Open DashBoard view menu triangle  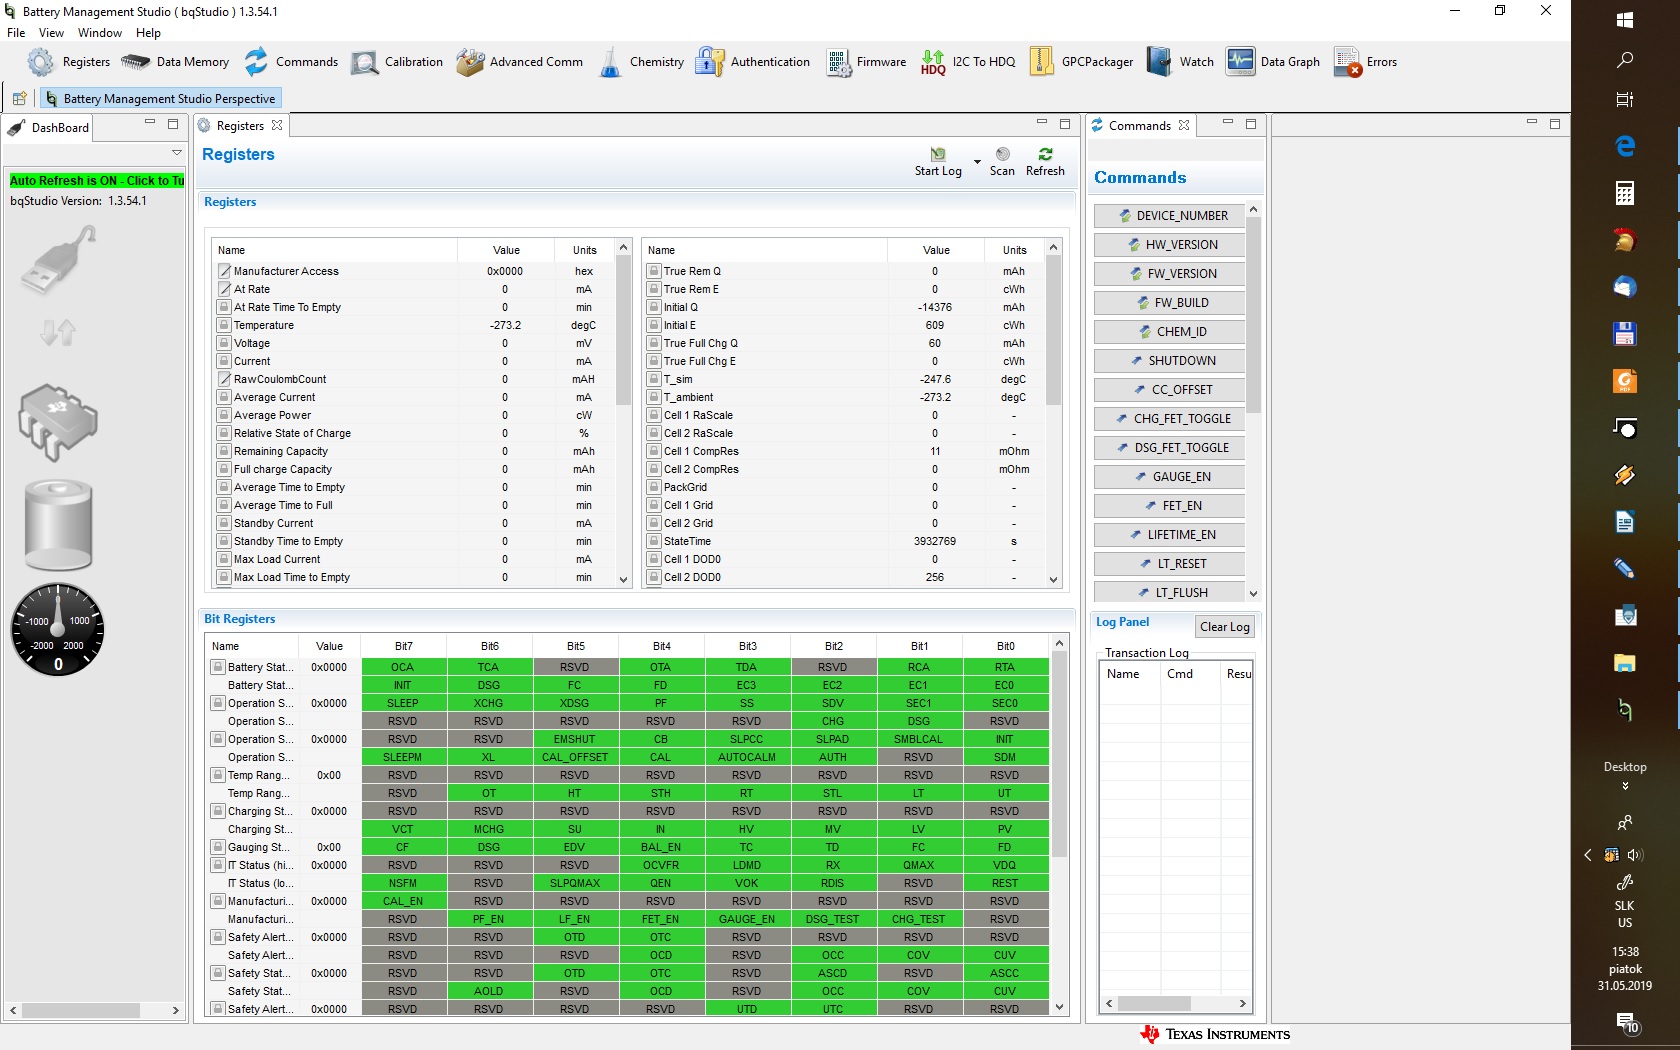(x=177, y=153)
